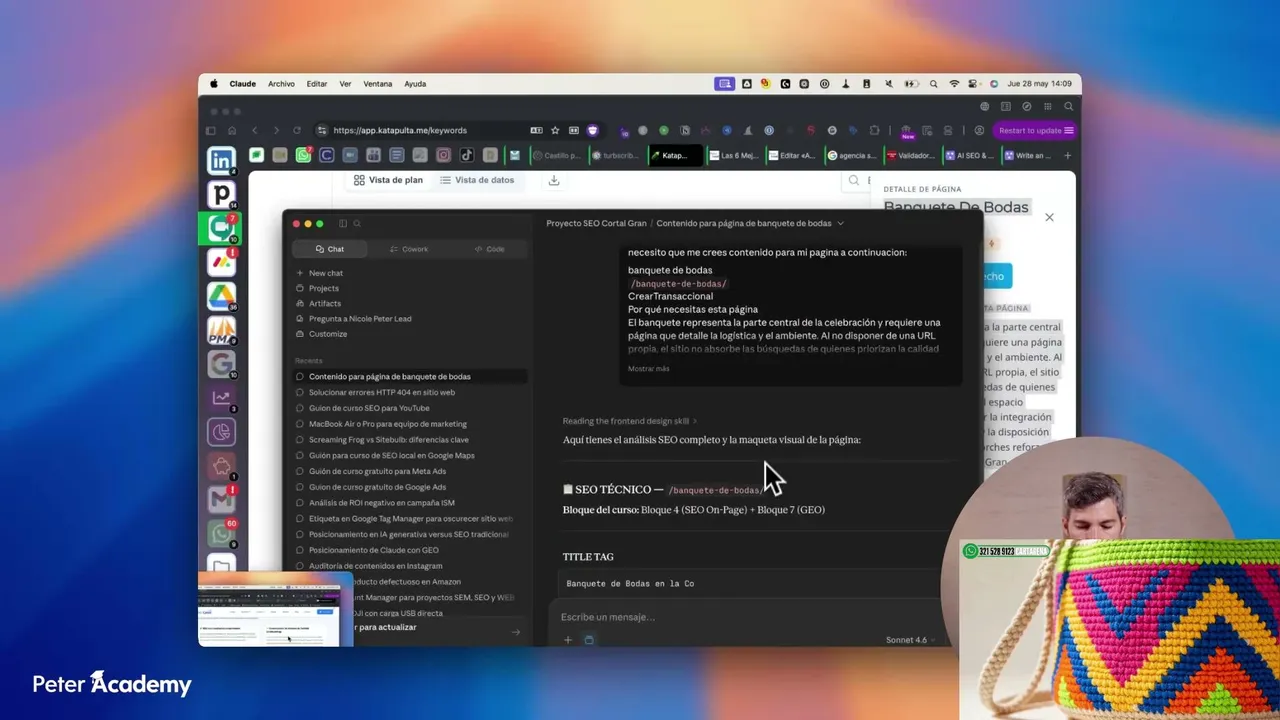Open chat Posicionamiento en IA generativa versus SEO
Screen dimensions: 1280x720
tap(410, 534)
